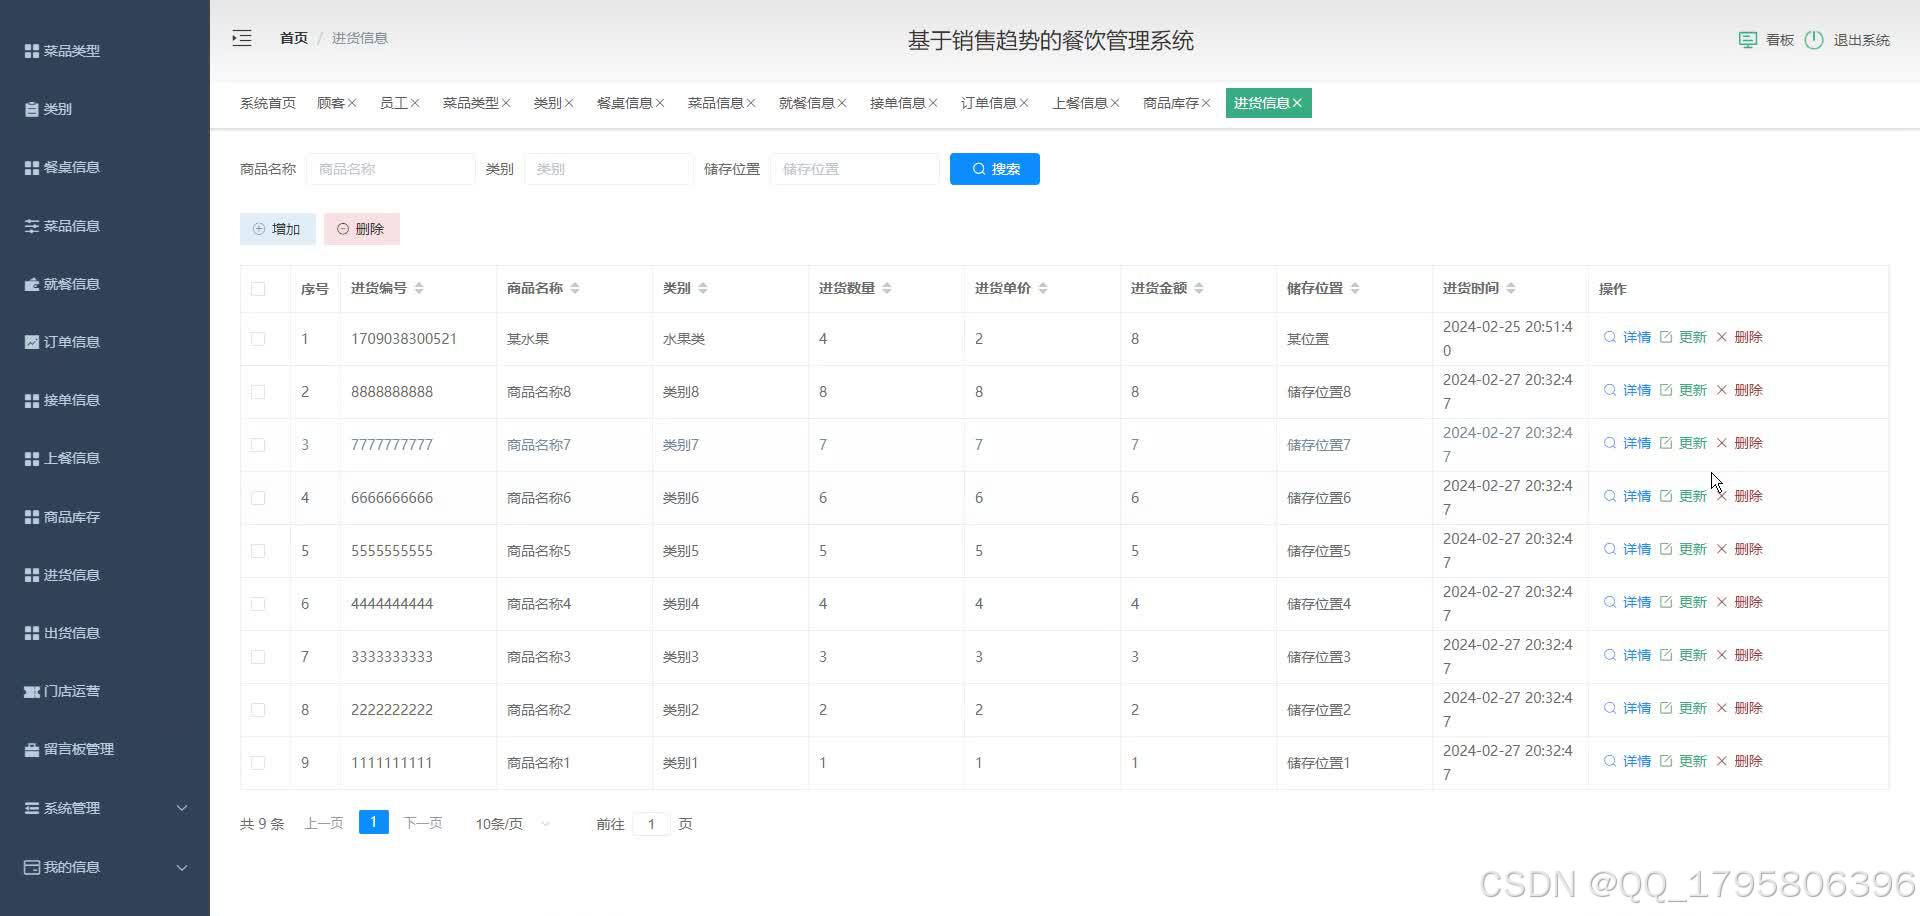Close the 顾客 tab with its X

click(352, 103)
